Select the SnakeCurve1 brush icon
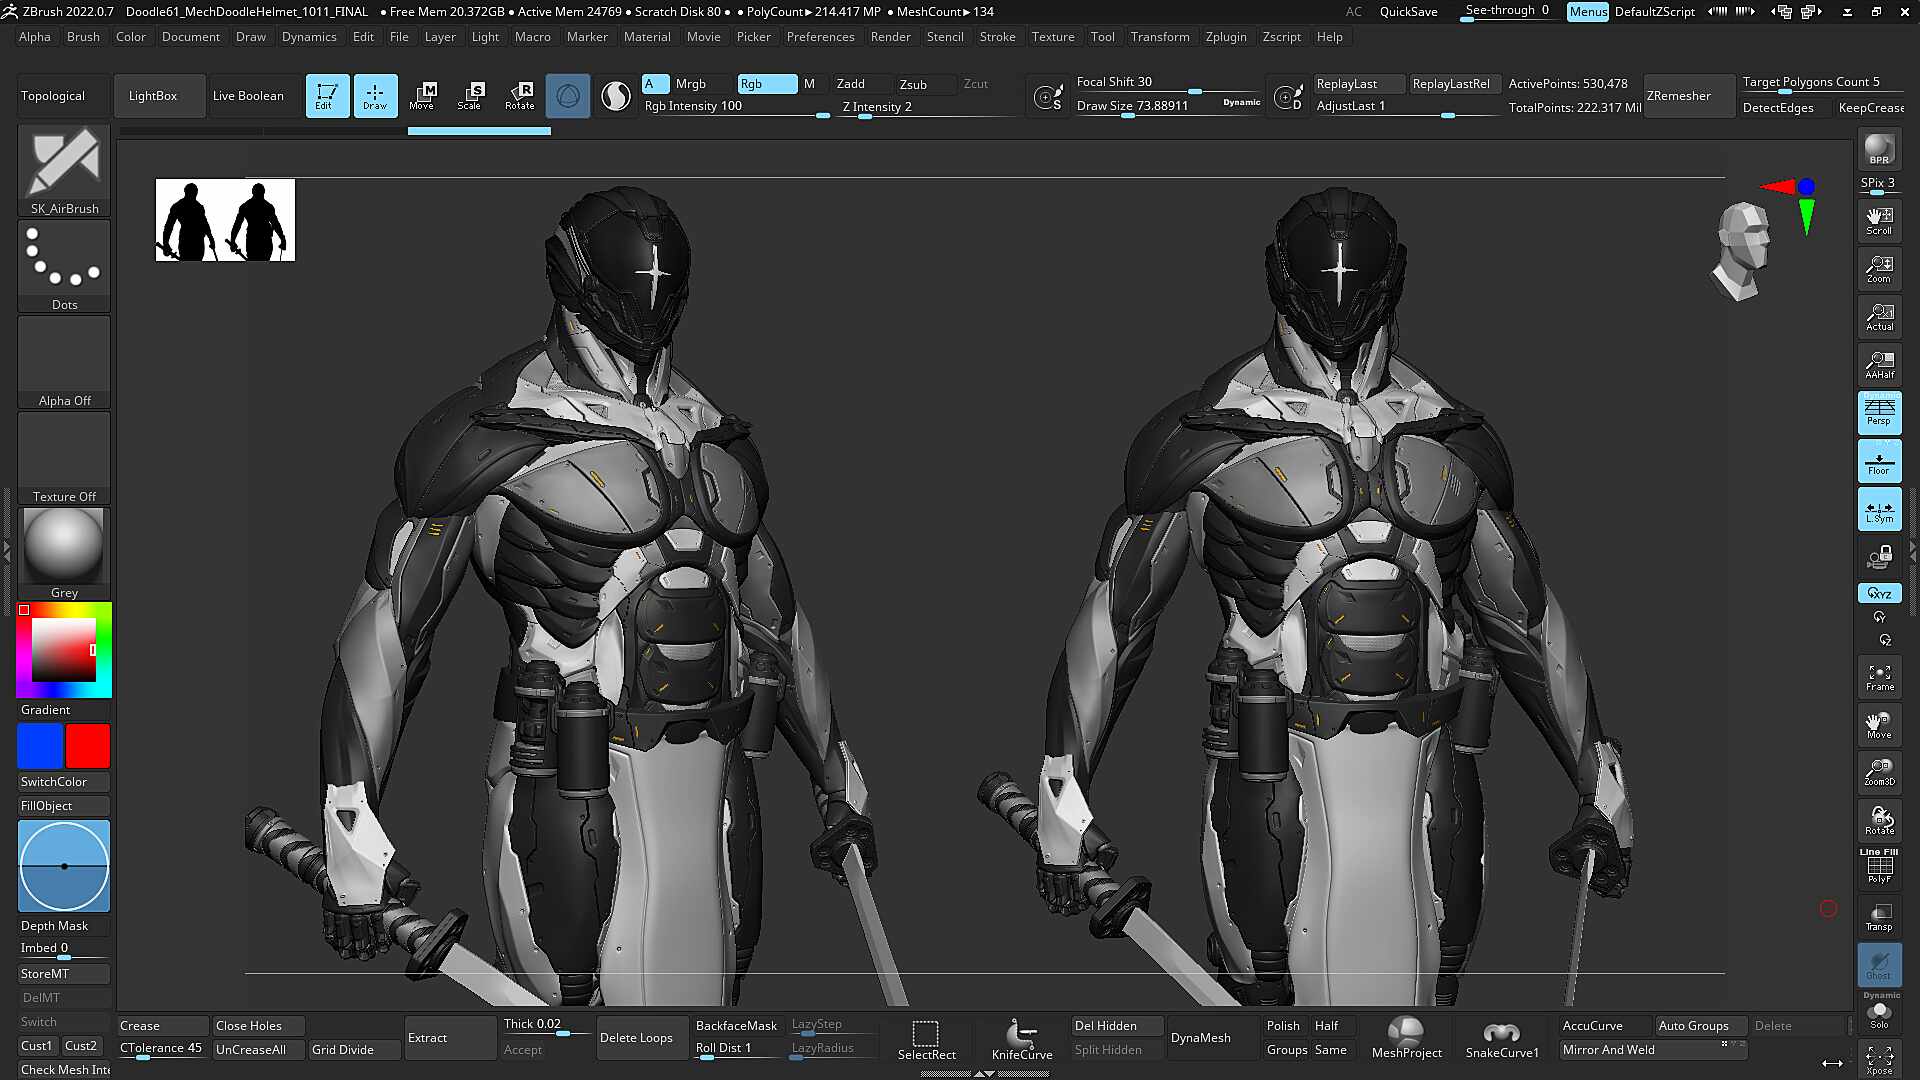The height and width of the screenshot is (1080, 1920). tap(1502, 1038)
